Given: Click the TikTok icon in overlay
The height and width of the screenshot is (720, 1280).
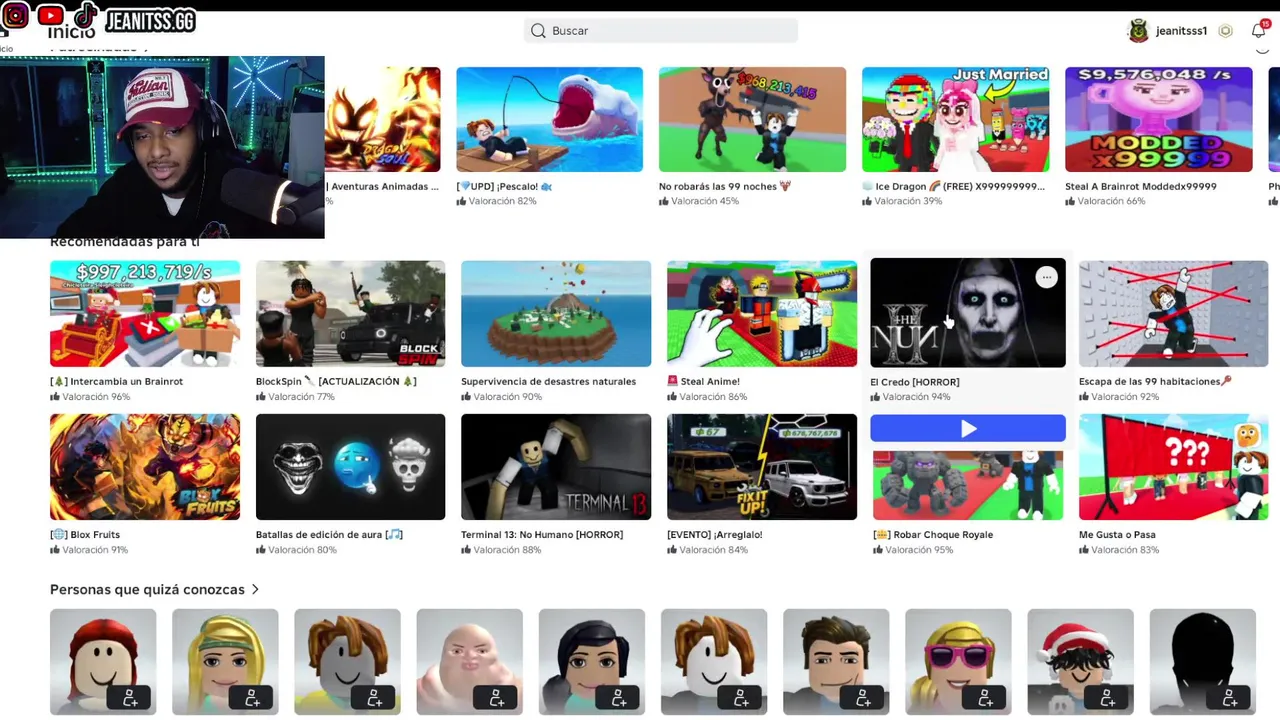Looking at the screenshot, I should (85, 16).
